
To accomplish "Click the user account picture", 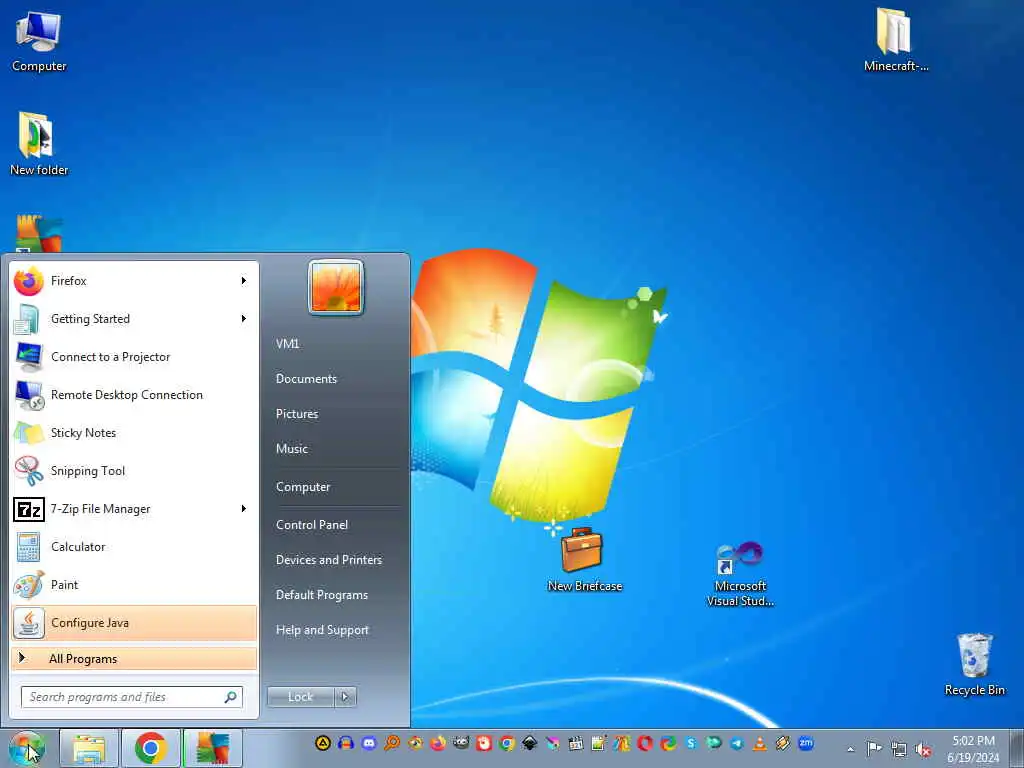I will [336, 287].
